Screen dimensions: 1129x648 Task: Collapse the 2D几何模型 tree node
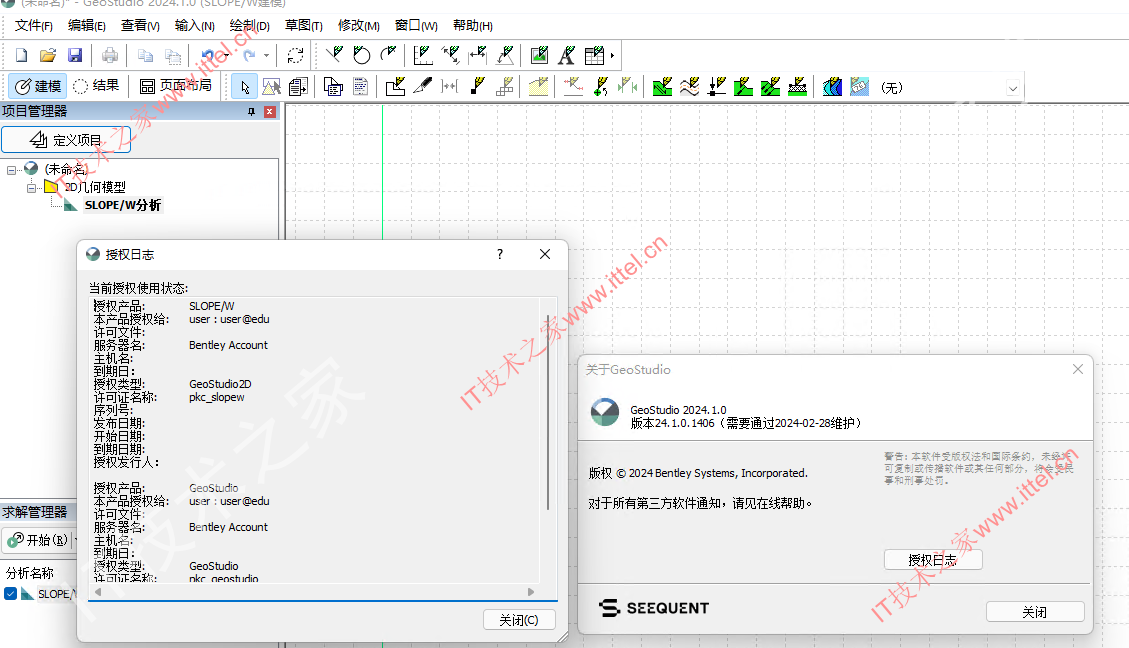tap(31, 188)
